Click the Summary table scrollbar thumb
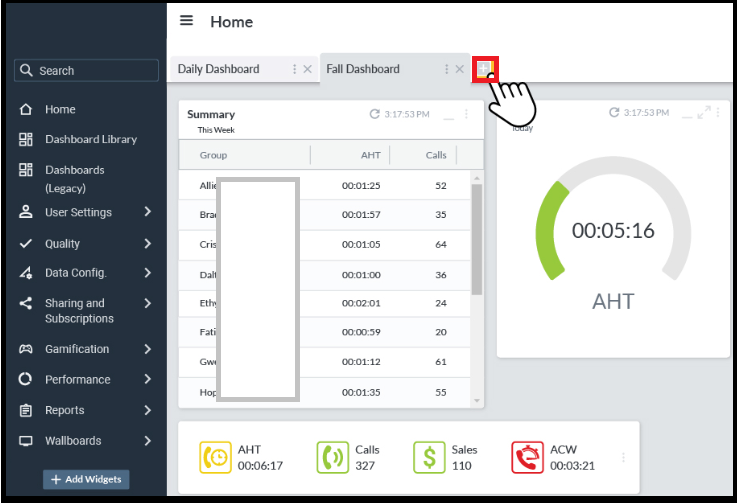Screen dimensions: 737x503 [x=477, y=240]
